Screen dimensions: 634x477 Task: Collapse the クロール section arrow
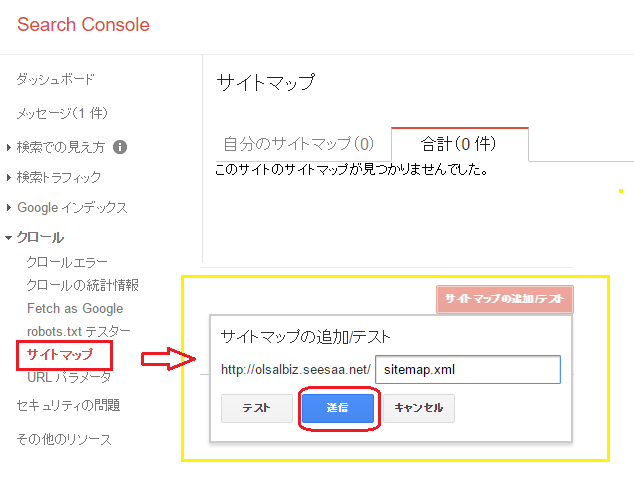pos(8,238)
